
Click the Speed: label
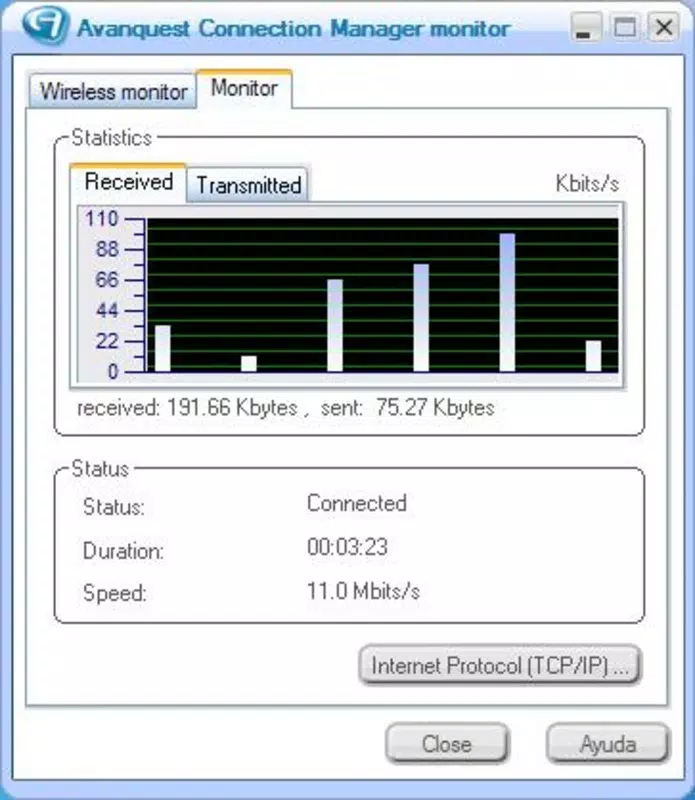click(x=115, y=593)
